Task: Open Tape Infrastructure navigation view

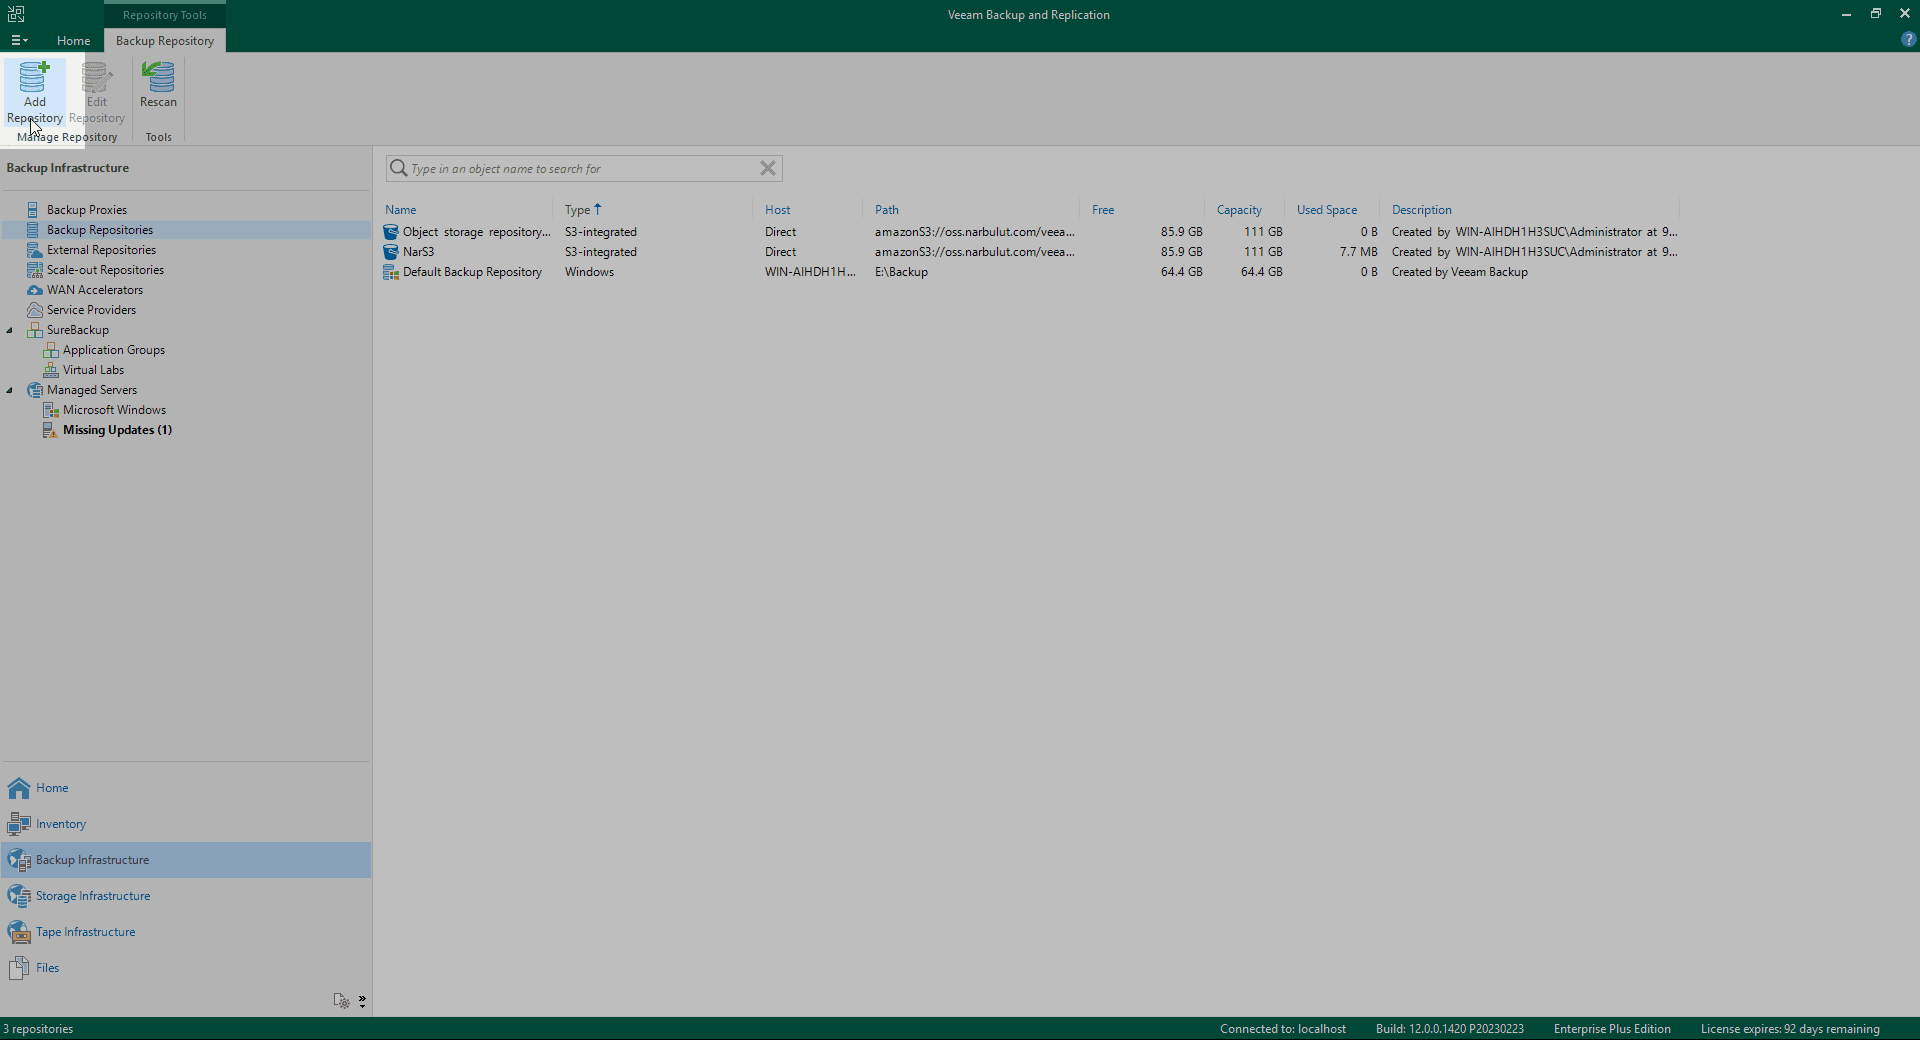Action: (x=85, y=932)
